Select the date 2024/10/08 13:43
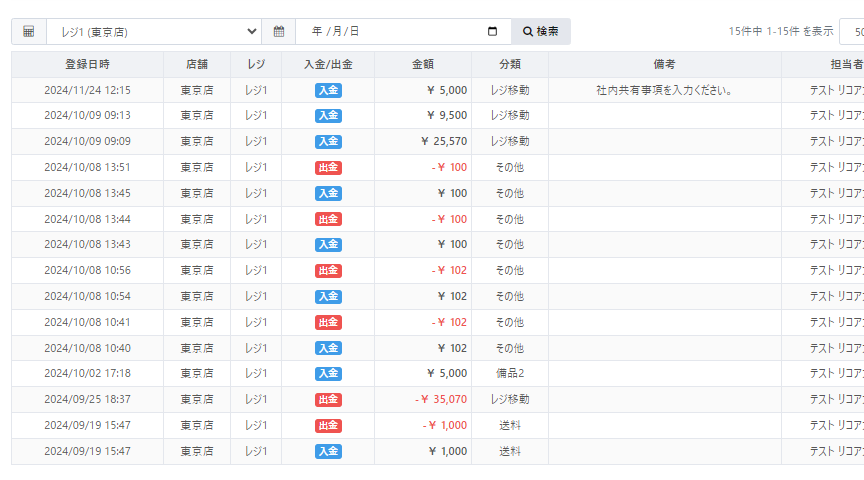Screen dimensions: 864x480 (x=87, y=244)
